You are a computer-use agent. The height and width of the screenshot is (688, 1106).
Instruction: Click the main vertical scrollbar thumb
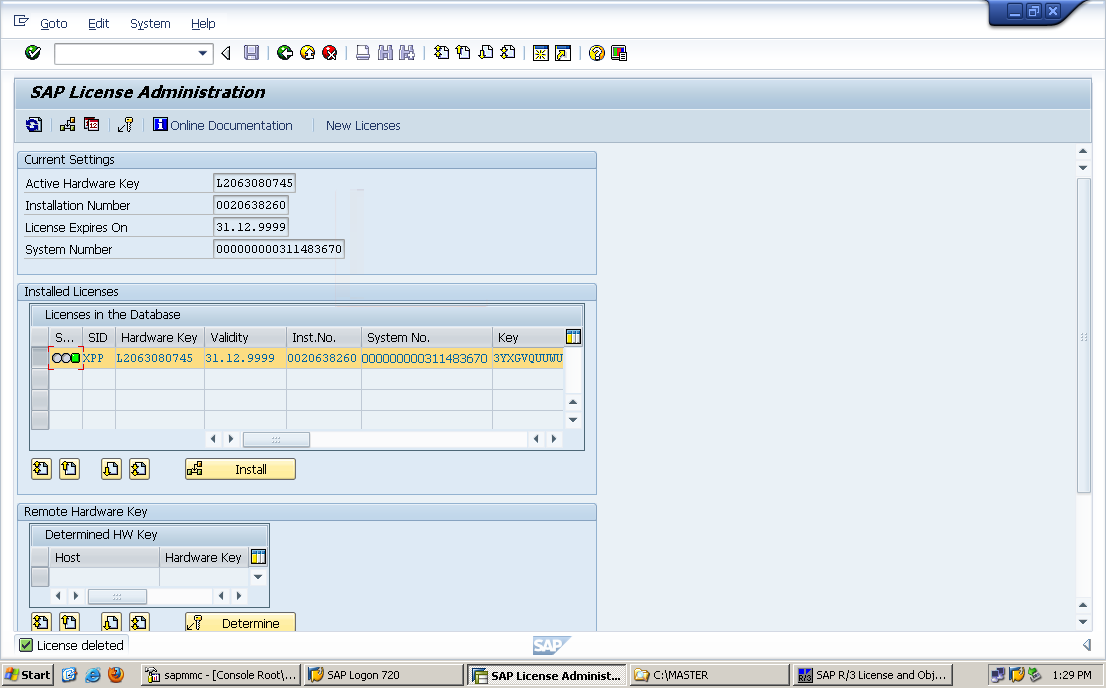point(1083,335)
